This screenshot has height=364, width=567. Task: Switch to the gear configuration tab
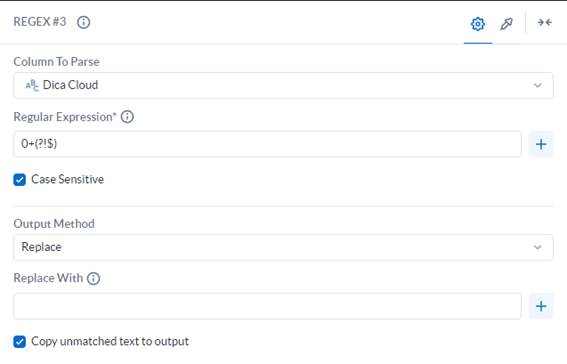[x=478, y=24]
